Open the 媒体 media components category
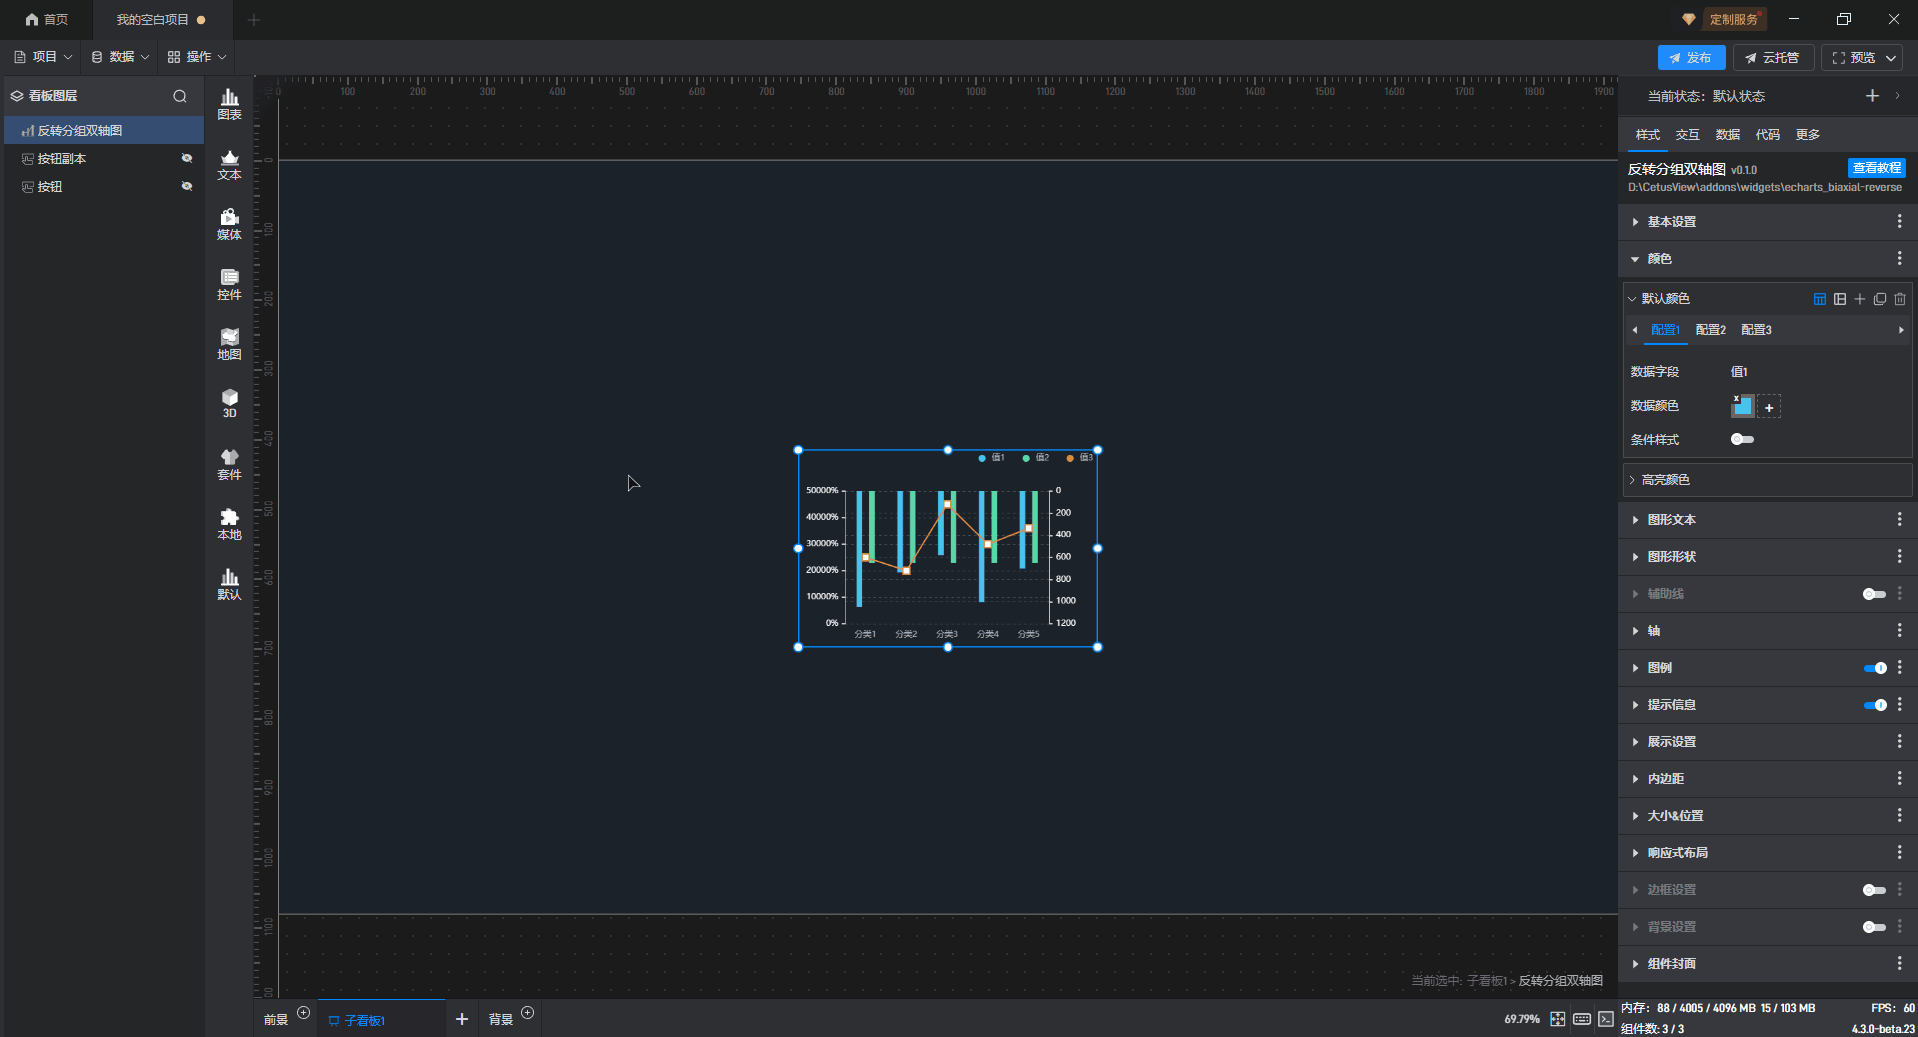This screenshot has width=1918, height=1037. coord(229,223)
